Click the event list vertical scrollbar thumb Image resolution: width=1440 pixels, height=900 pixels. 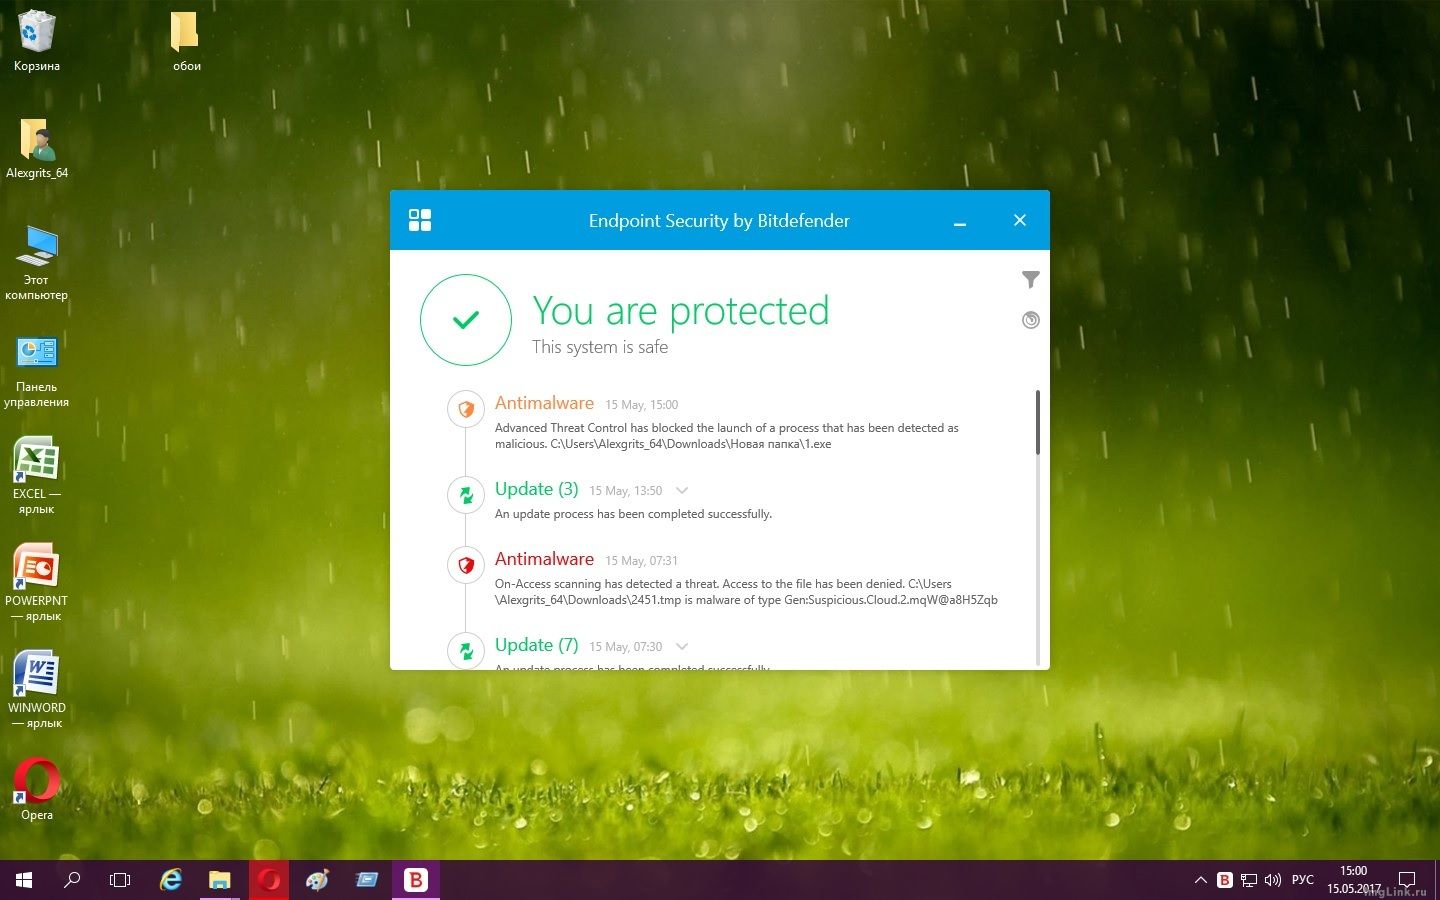[x=1038, y=422]
